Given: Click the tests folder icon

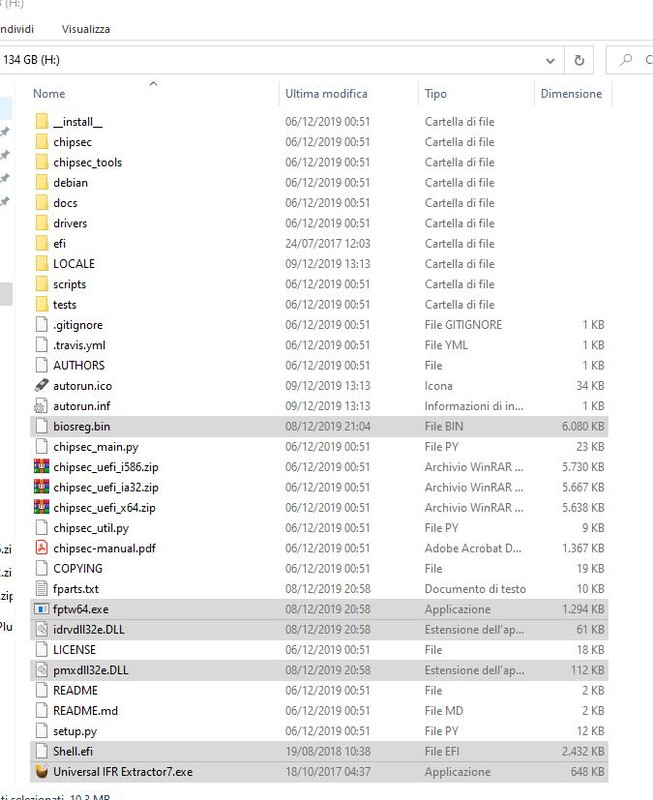Looking at the screenshot, I should 42,304.
